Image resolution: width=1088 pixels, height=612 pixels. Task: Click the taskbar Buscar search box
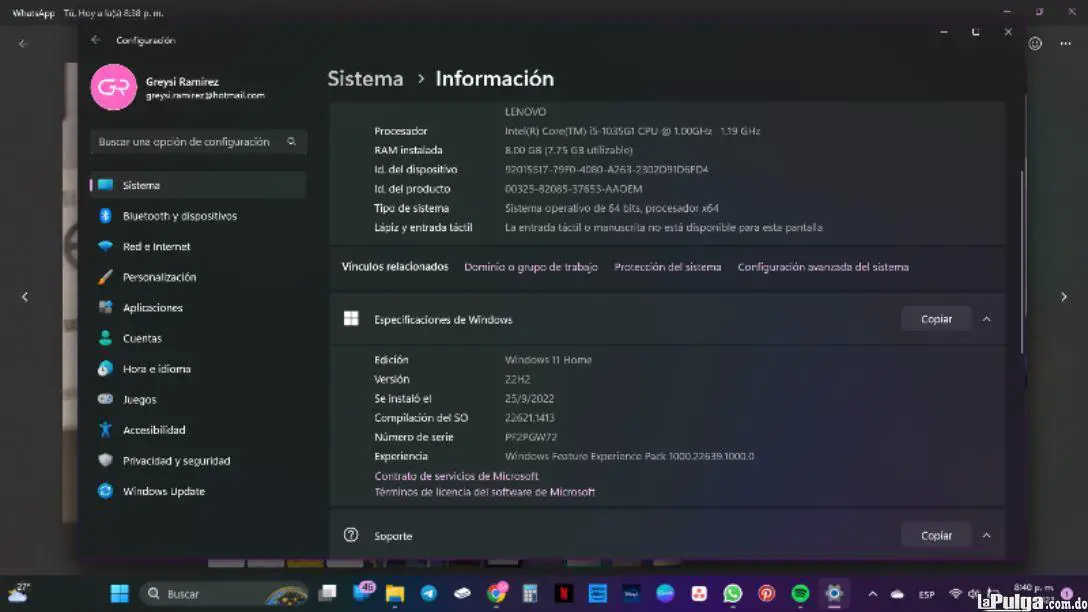click(x=224, y=593)
